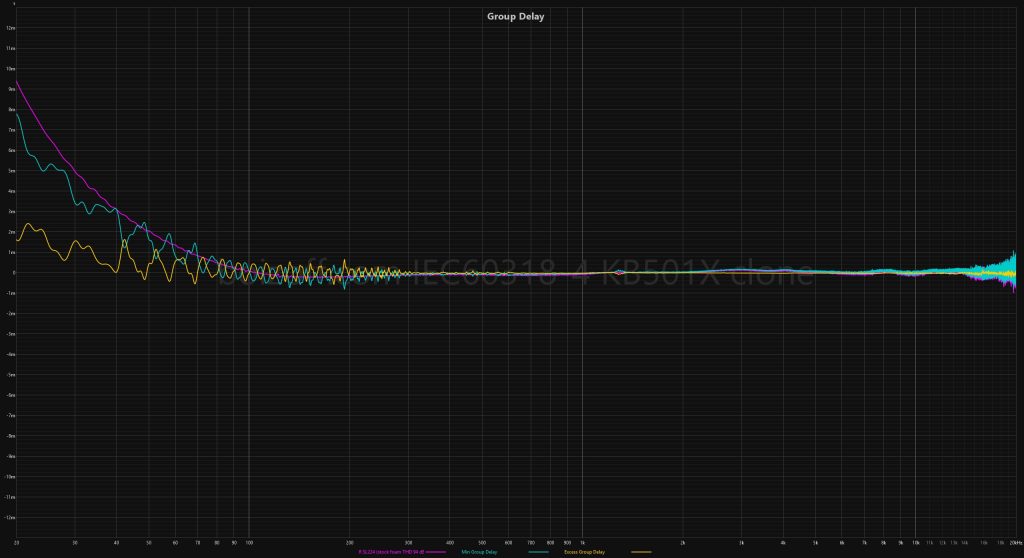
Task: Click the 1k frequency axis label
Action: point(582,541)
